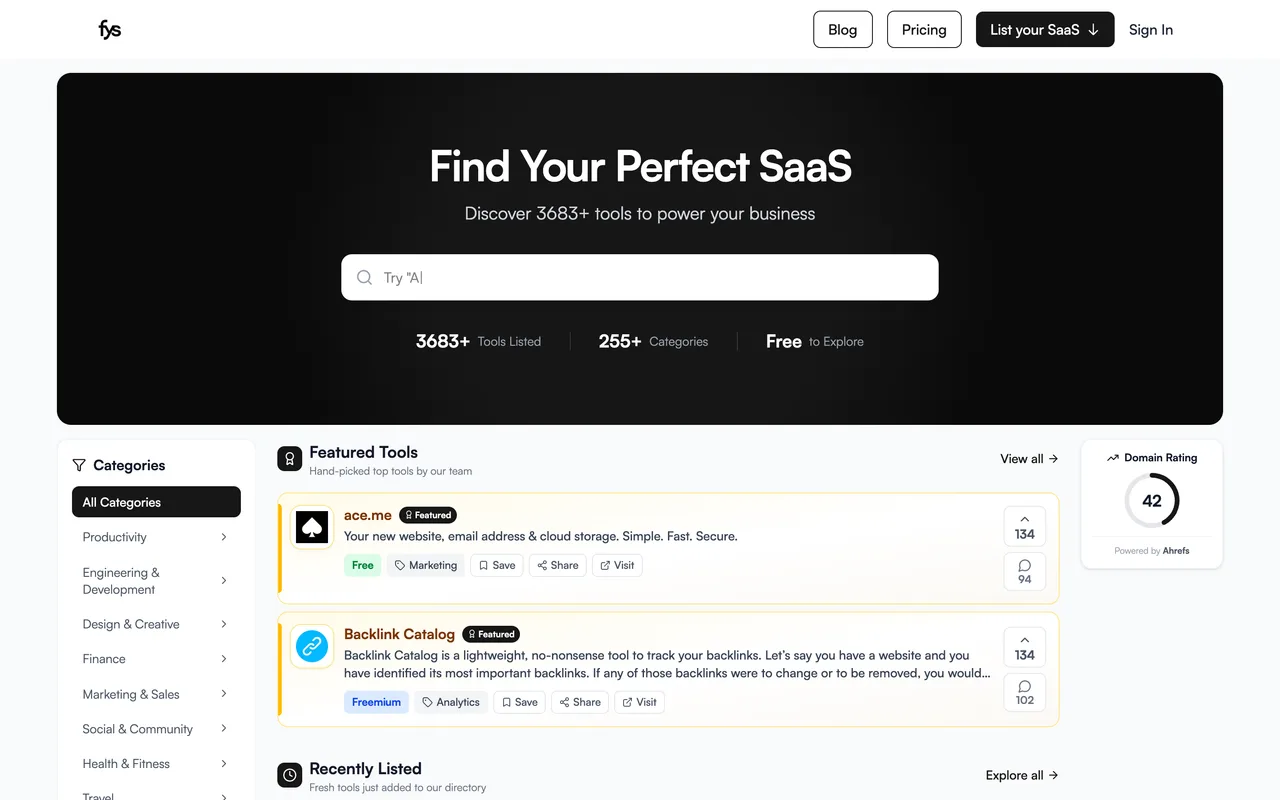Open the Blog page

(x=842, y=30)
